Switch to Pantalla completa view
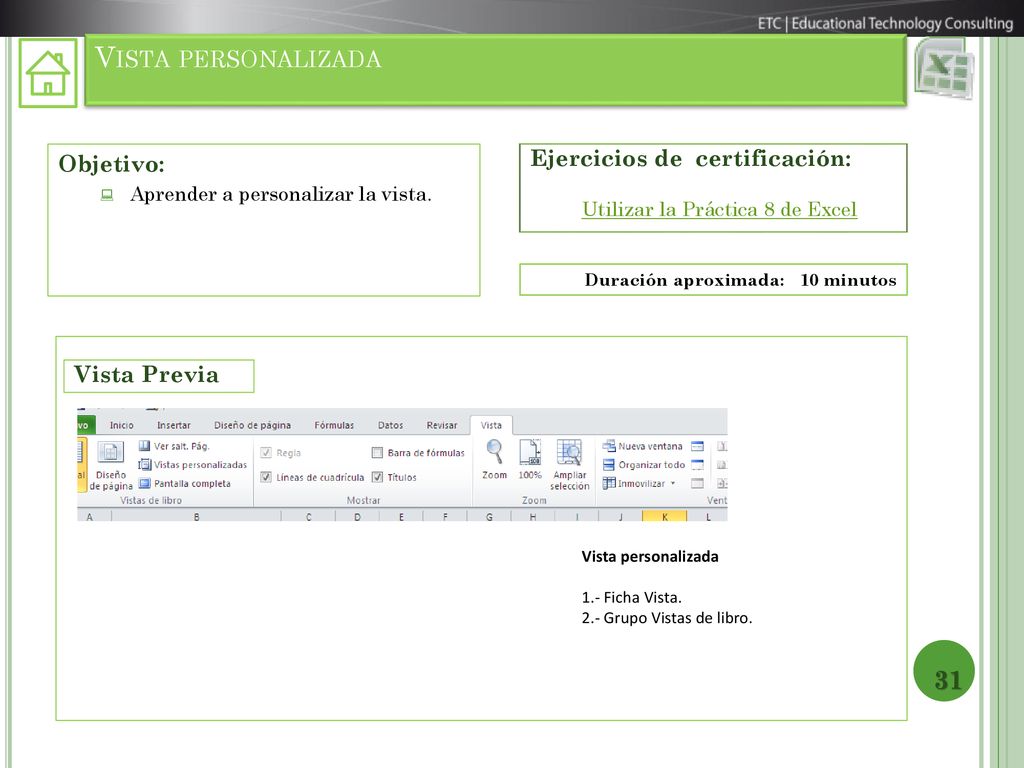Viewport: 1024px width, 768px height. click(x=185, y=483)
